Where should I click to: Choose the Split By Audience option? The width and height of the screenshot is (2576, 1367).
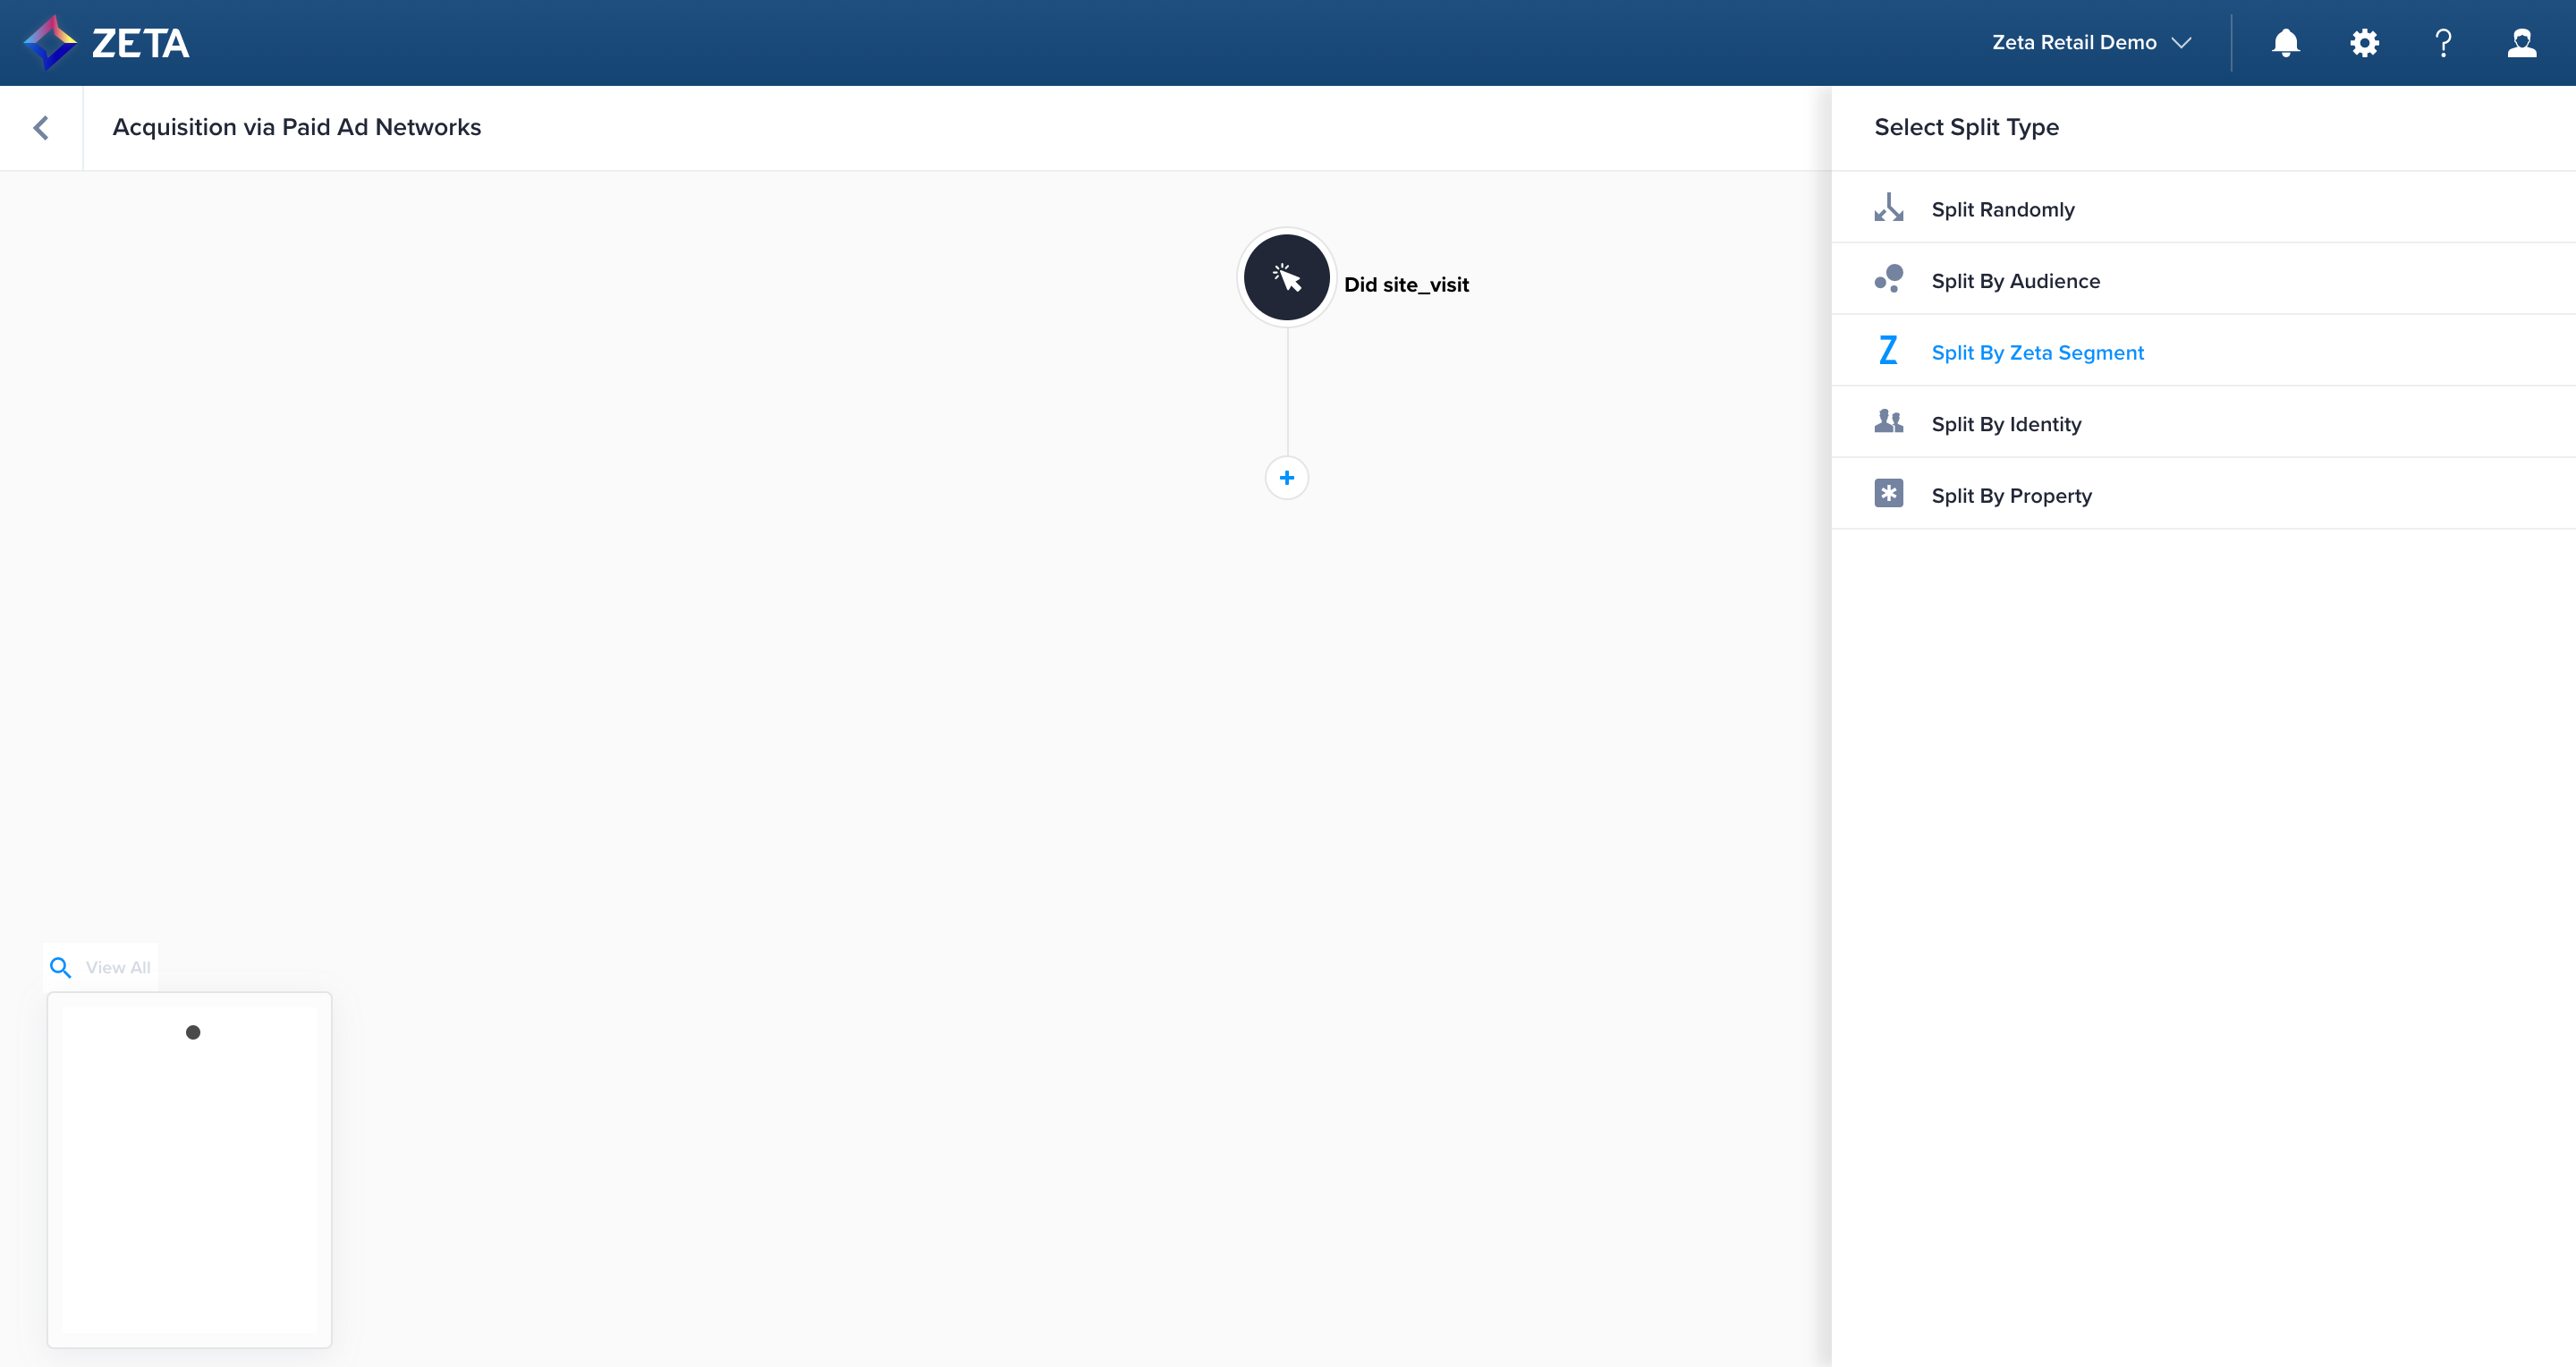pos(2015,281)
